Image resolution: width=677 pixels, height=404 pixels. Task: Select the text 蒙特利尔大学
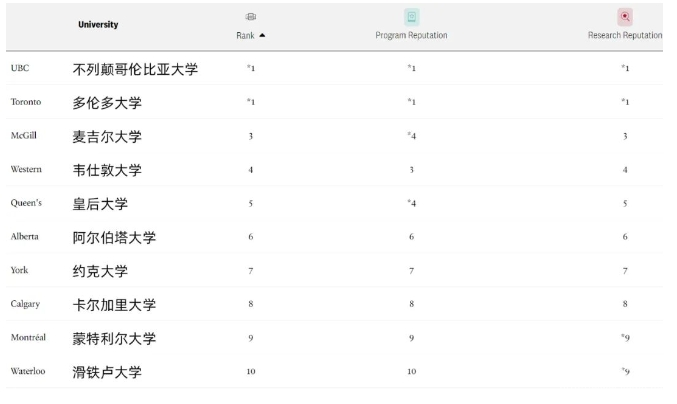tap(114, 338)
